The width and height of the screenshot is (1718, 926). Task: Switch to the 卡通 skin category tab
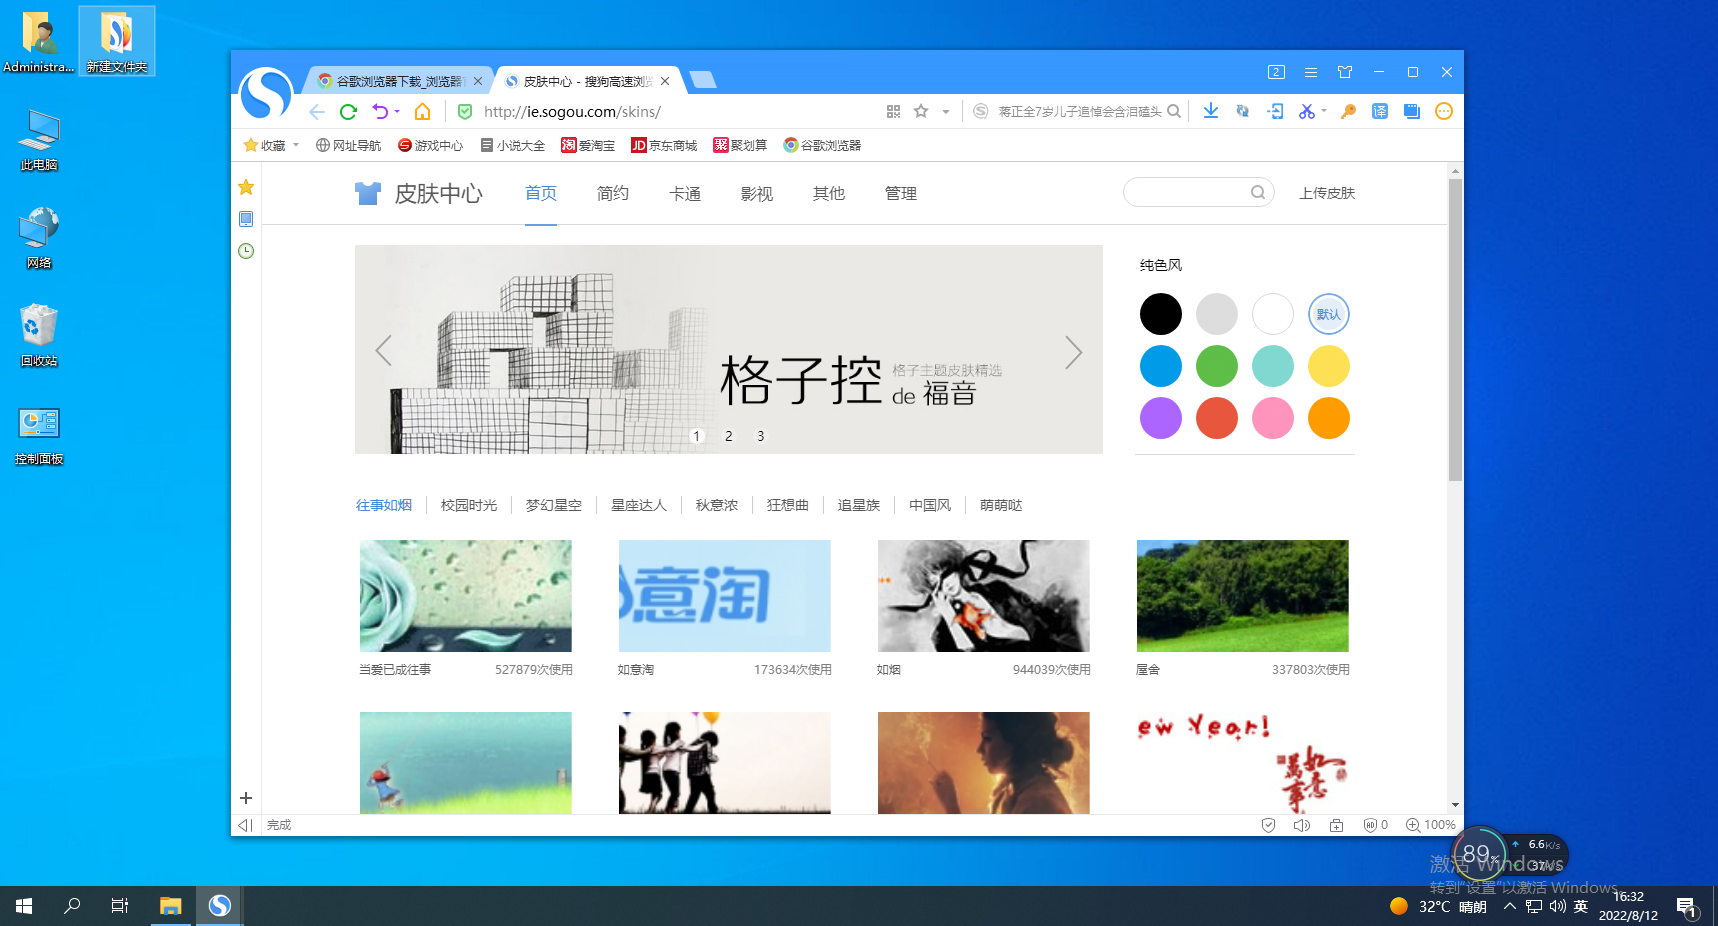coord(685,193)
